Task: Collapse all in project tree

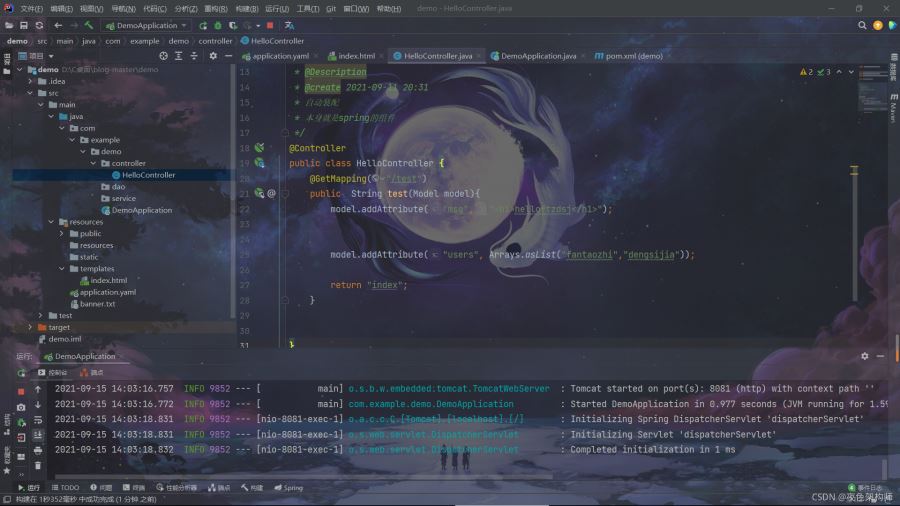Action: coord(194,56)
